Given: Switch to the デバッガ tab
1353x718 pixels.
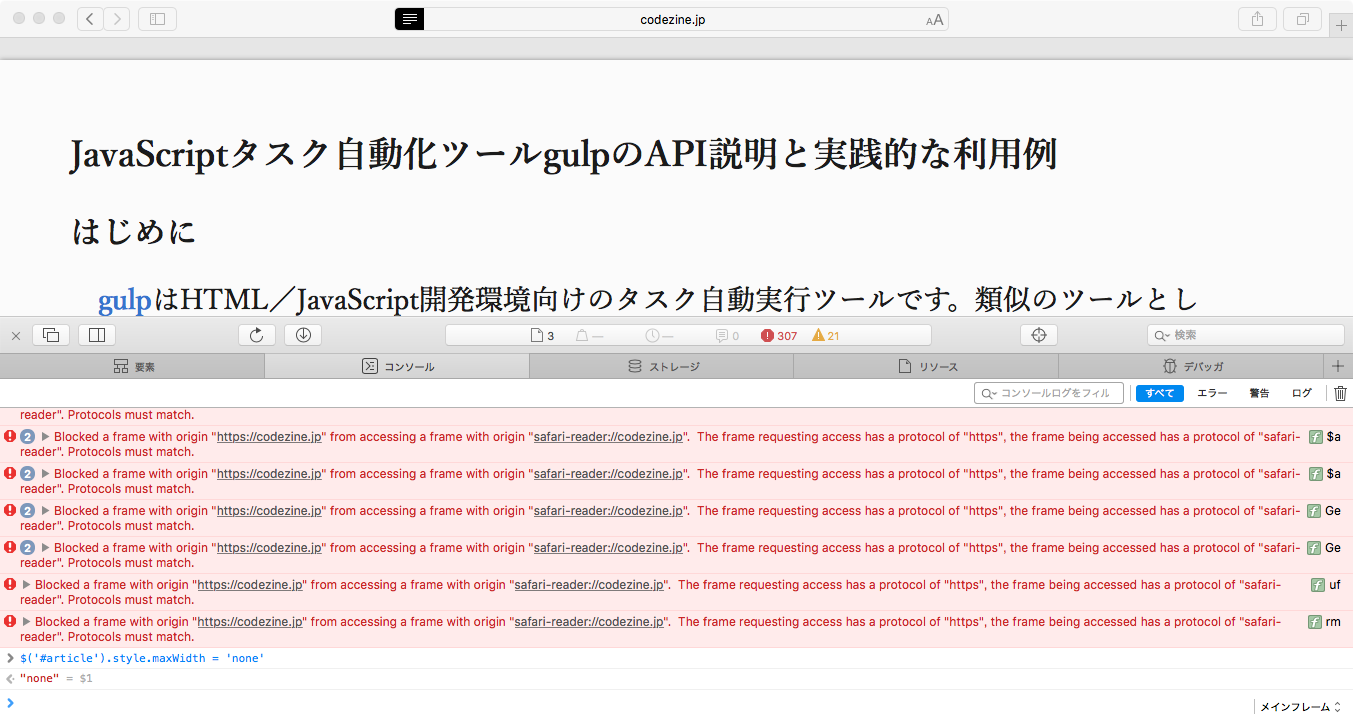Looking at the screenshot, I should (1191, 367).
